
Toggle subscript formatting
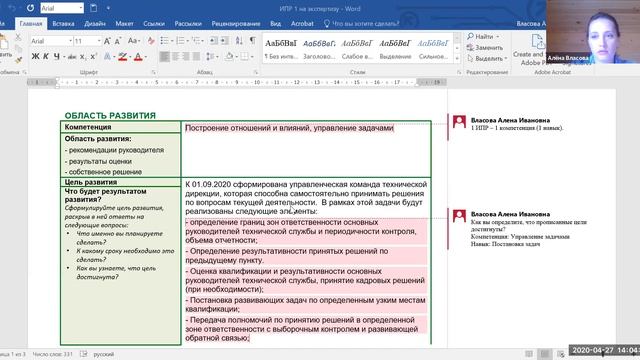pyautogui.click(x=83, y=57)
